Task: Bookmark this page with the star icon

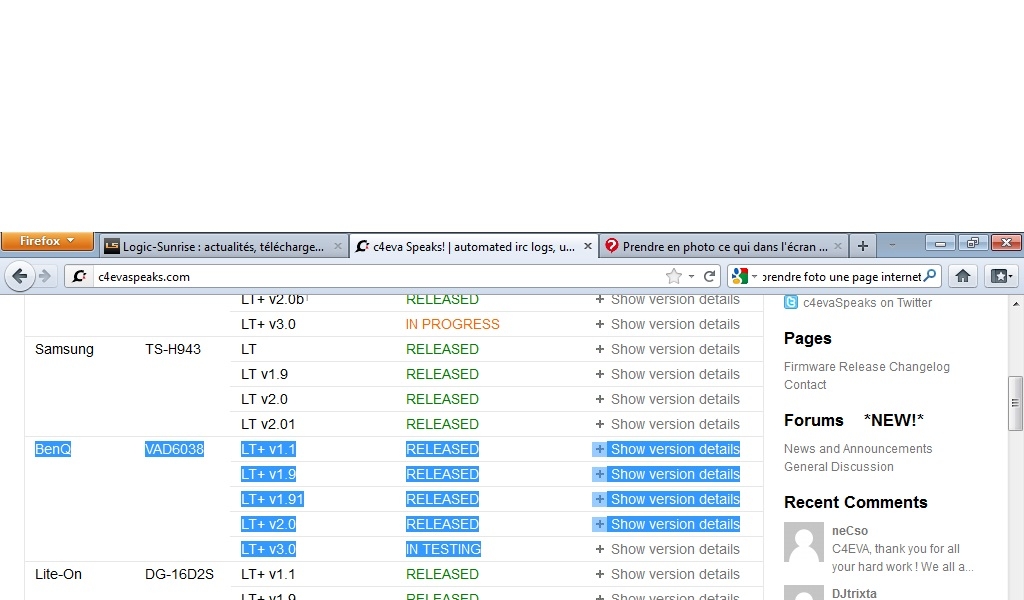Action: pyautogui.click(x=673, y=276)
